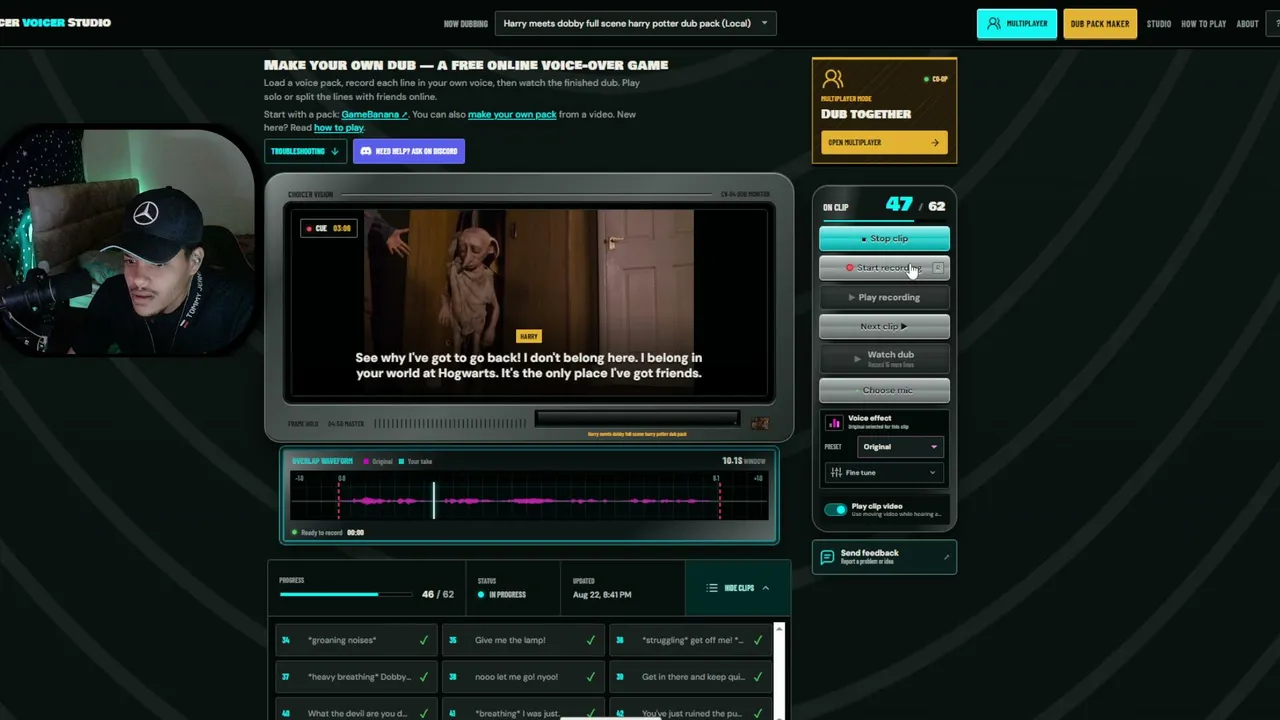This screenshot has width=1280, height=720.
Task: Collapse the clip list with Hide Clips
Action: click(x=738, y=588)
